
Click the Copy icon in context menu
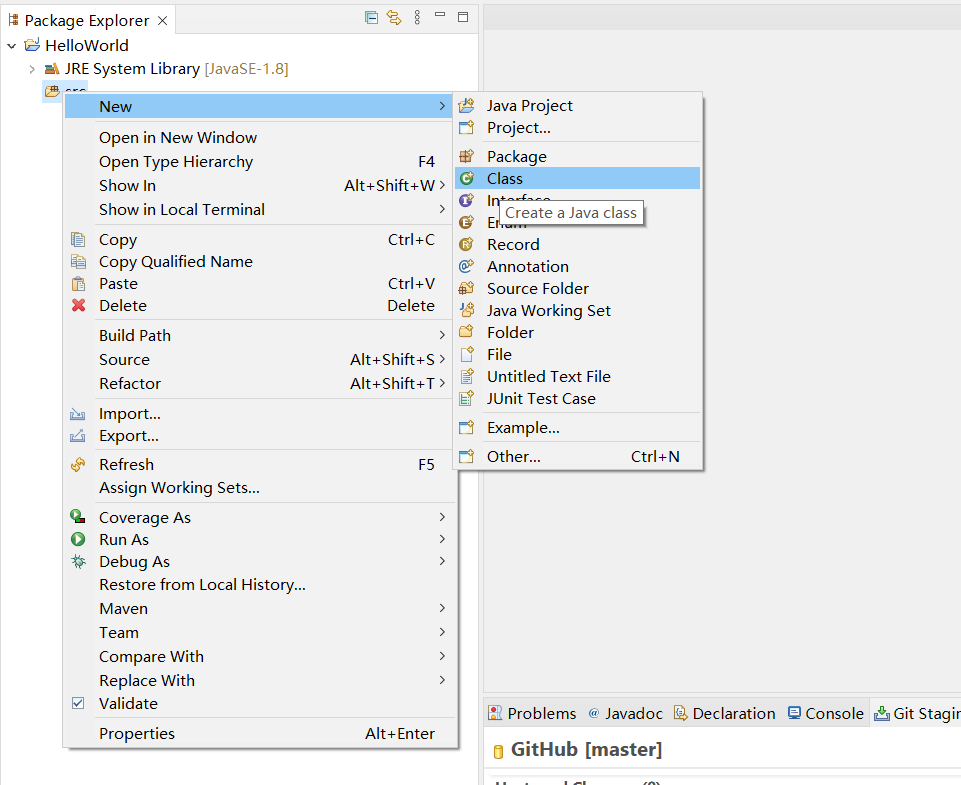pyautogui.click(x=78, y=240)
